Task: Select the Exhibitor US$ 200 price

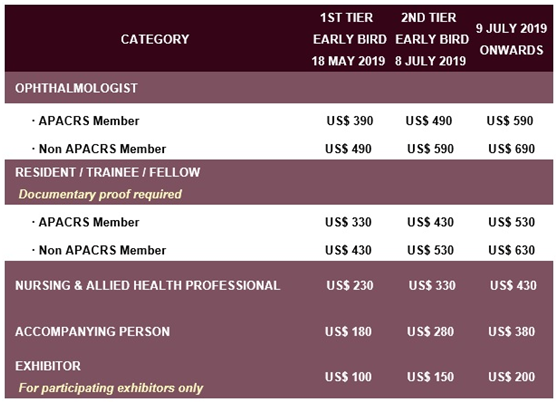Action: point(511,377)
